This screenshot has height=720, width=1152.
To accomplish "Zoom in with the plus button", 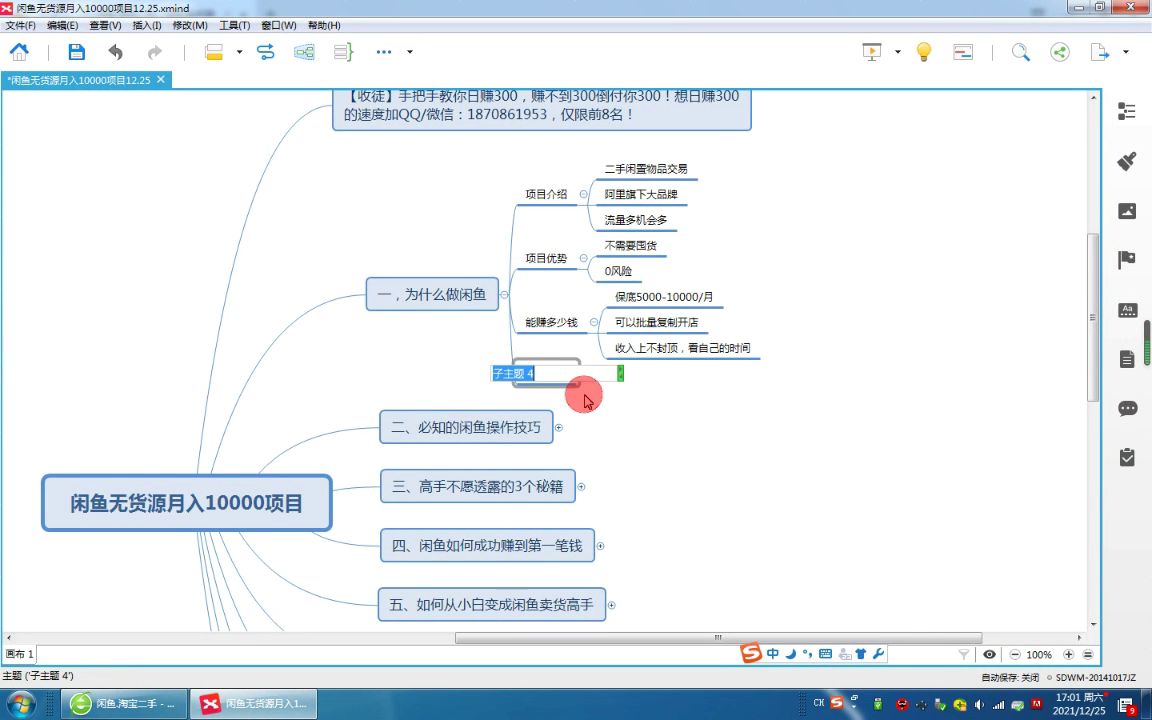I will (x=1068, y=654).
